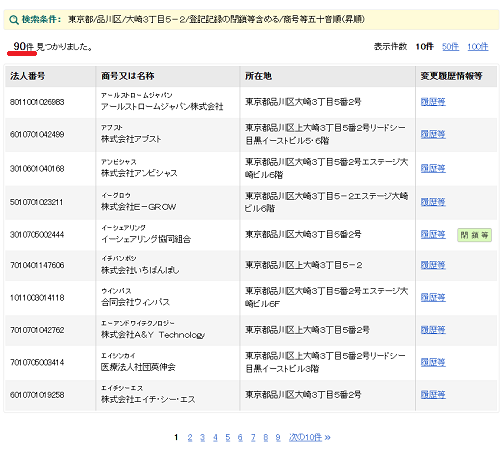Click furigana text エーアンドワイテクノロジー

138,323
